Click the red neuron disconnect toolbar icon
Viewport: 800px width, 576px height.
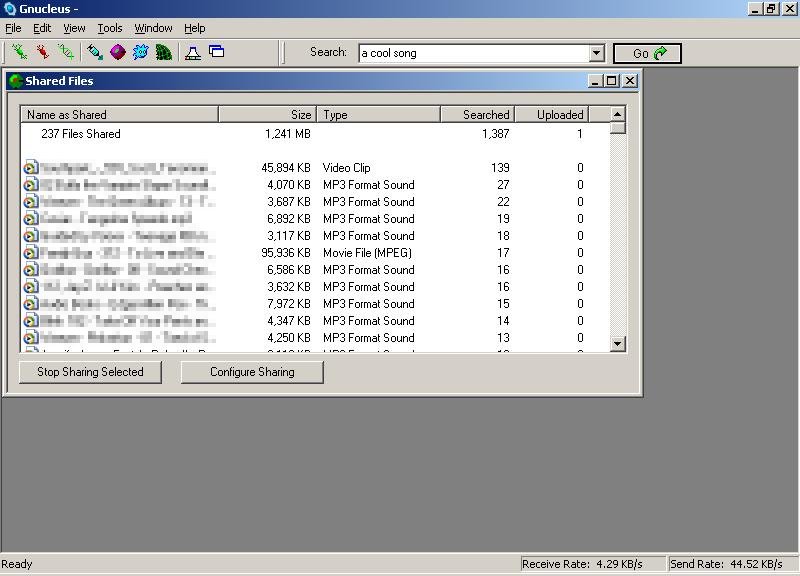[42, 52]
